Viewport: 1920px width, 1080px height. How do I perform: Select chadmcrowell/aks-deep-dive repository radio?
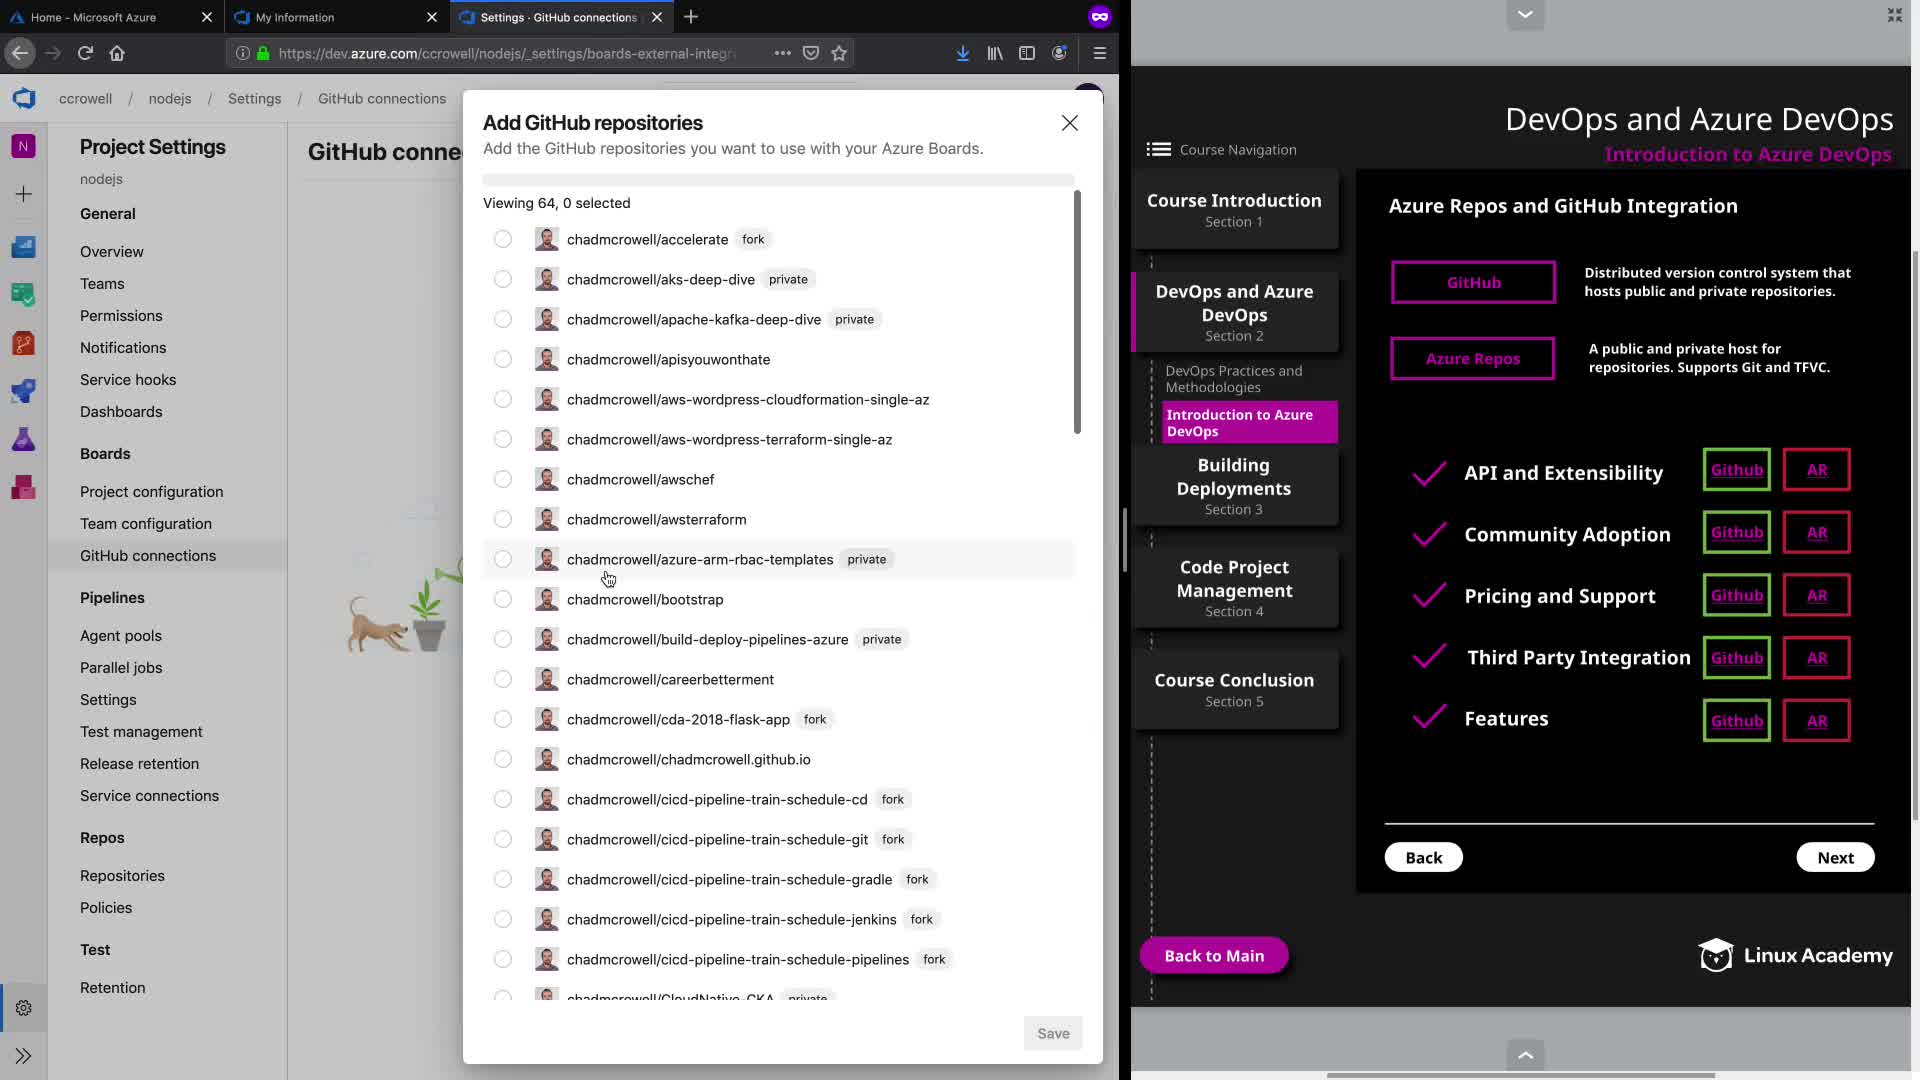[x=503, y=279]
